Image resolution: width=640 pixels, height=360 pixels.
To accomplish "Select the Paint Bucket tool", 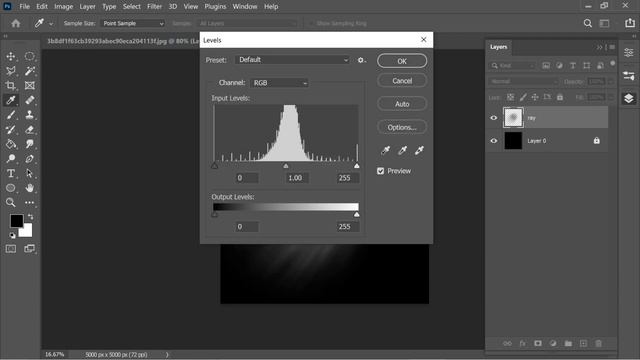I will coord(11,144).
